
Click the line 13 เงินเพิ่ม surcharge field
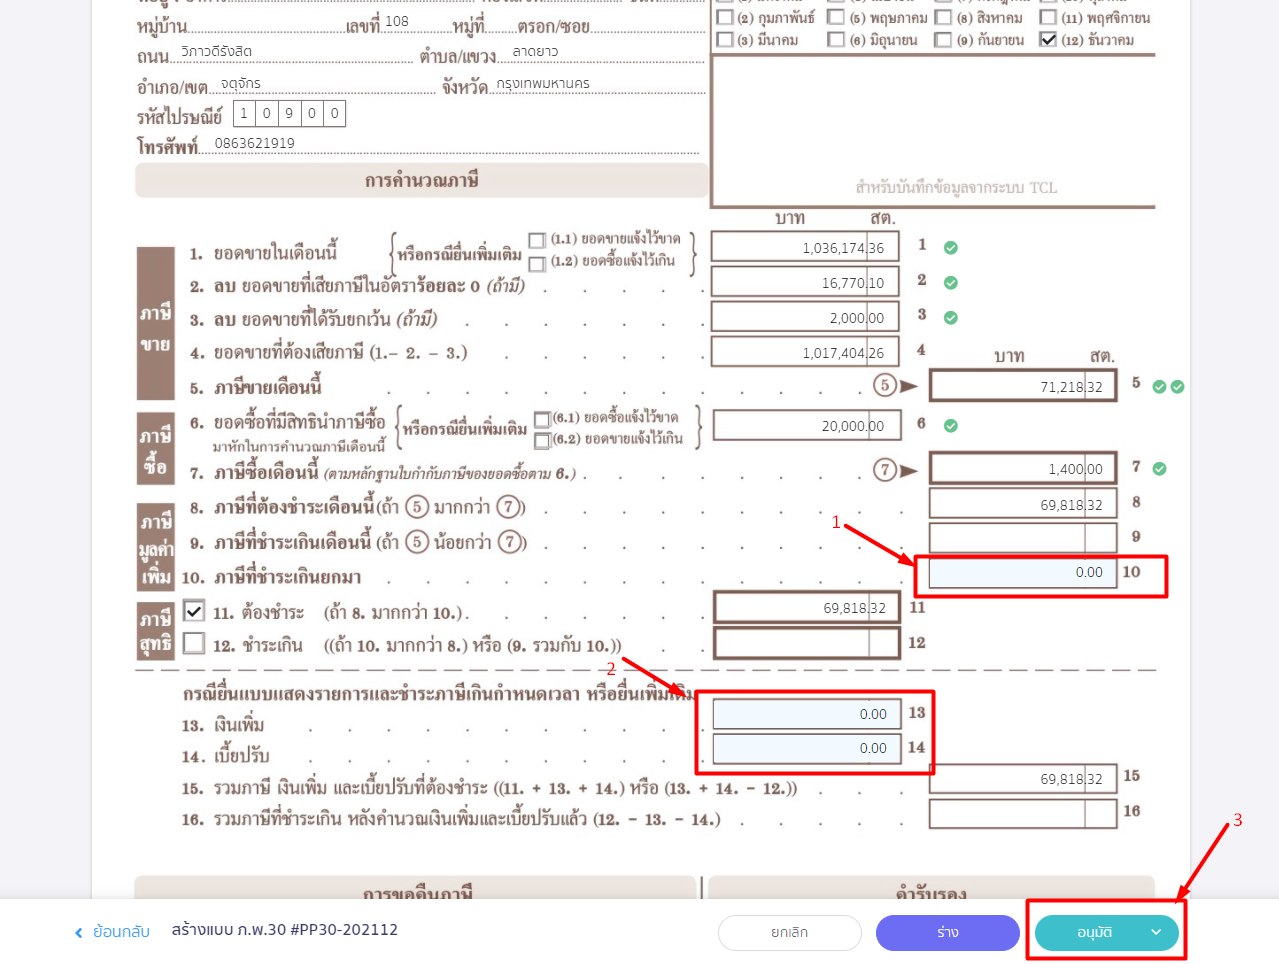click(806, 714)
